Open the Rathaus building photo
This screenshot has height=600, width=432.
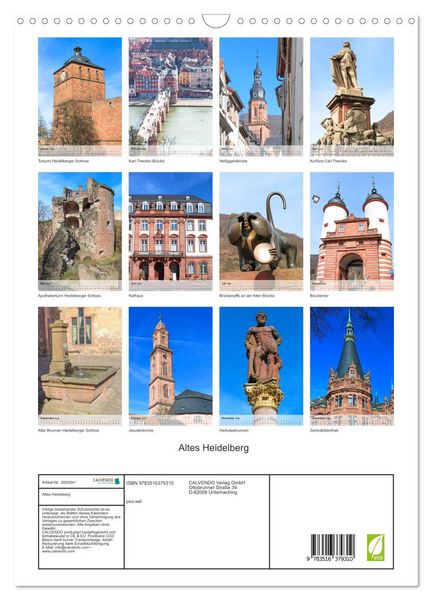pos(171,232)
